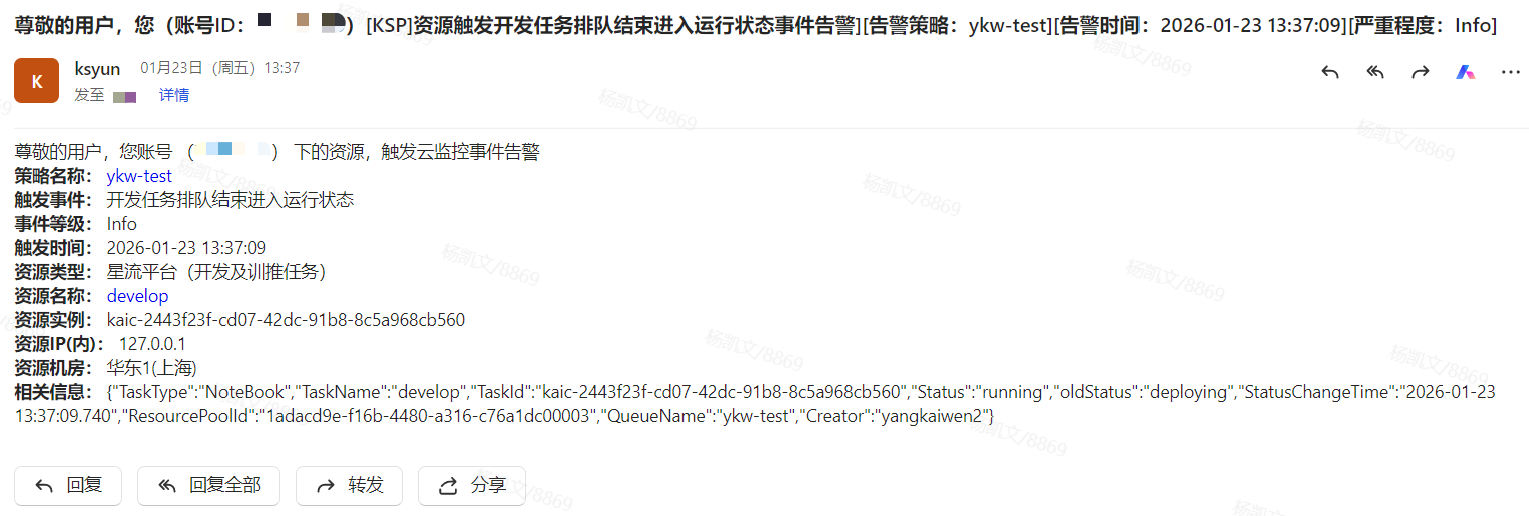Viewport: 1529px width, 516px height.
Task: Click the reply-all double arrow icon
Action: [x=1375, y=72]
